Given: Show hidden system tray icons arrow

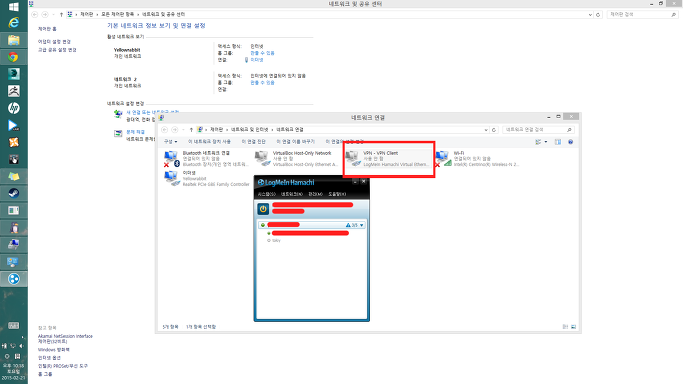Looking at the screenshot, I should point(23,337).
